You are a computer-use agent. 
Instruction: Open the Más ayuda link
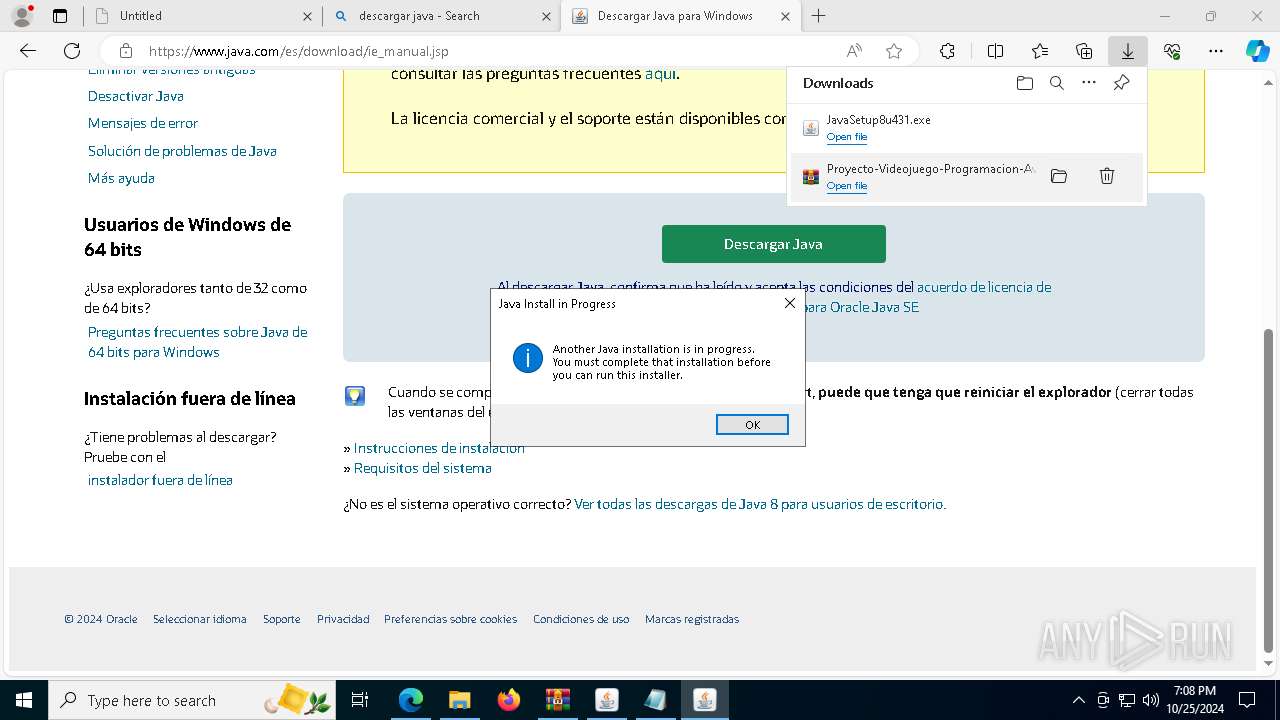tap(121, 178)
